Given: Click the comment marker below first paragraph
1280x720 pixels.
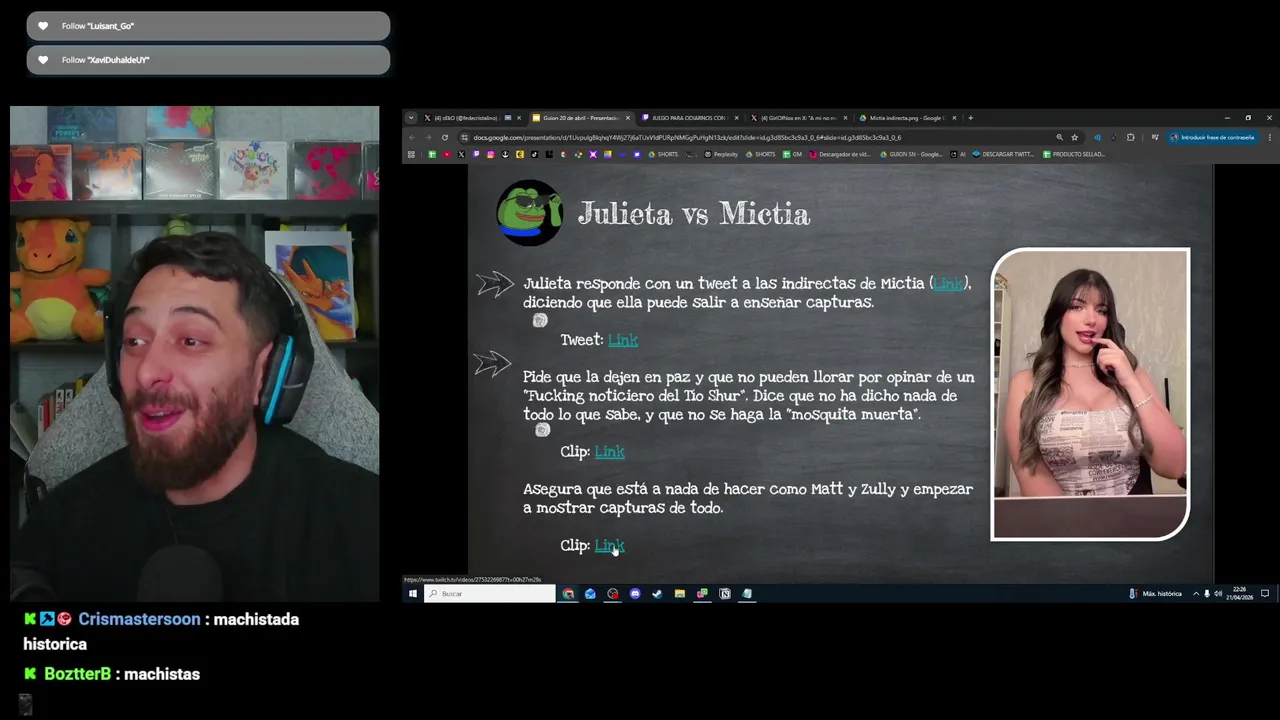Looking at the screenshot, I should (x=540, y=320).
